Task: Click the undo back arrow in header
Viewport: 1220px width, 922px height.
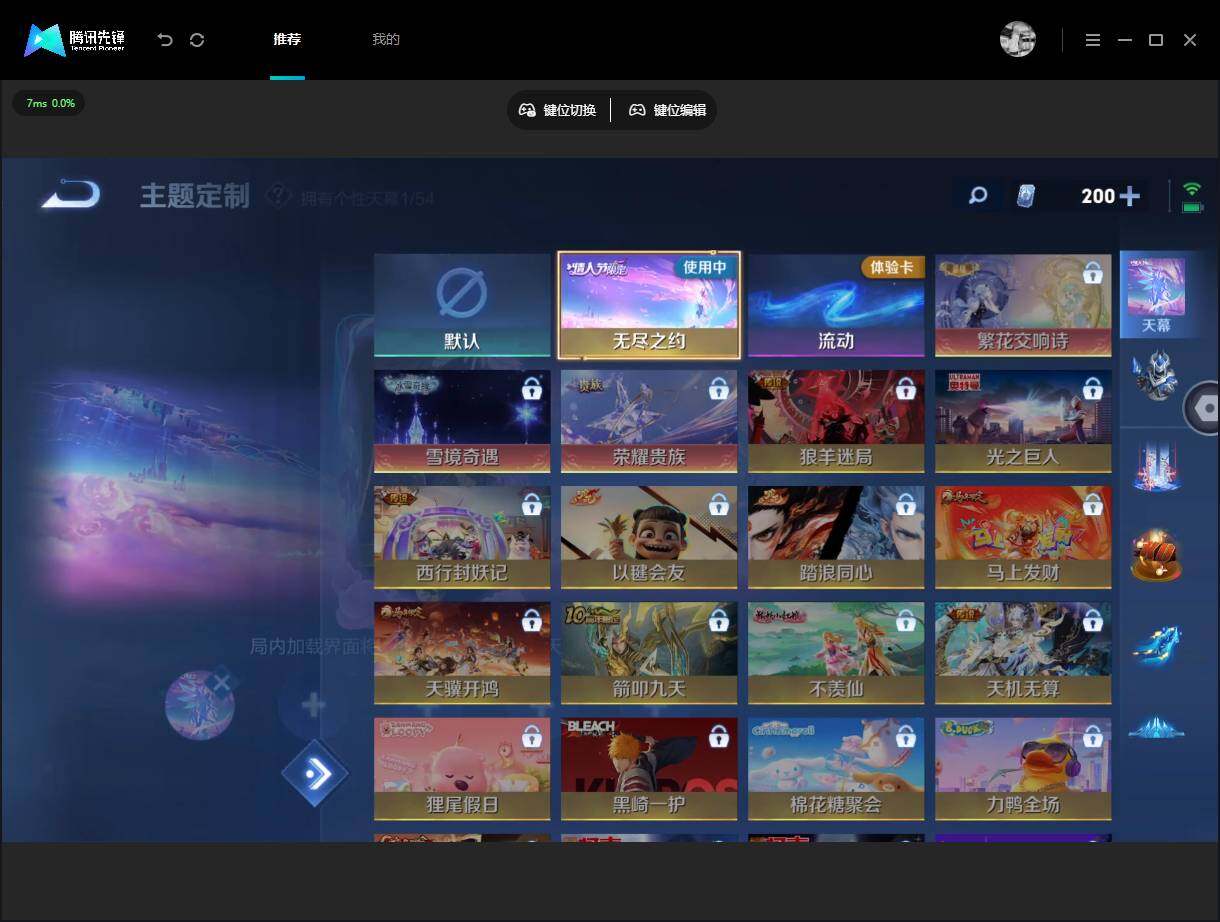Action: (x=165, y=40)
